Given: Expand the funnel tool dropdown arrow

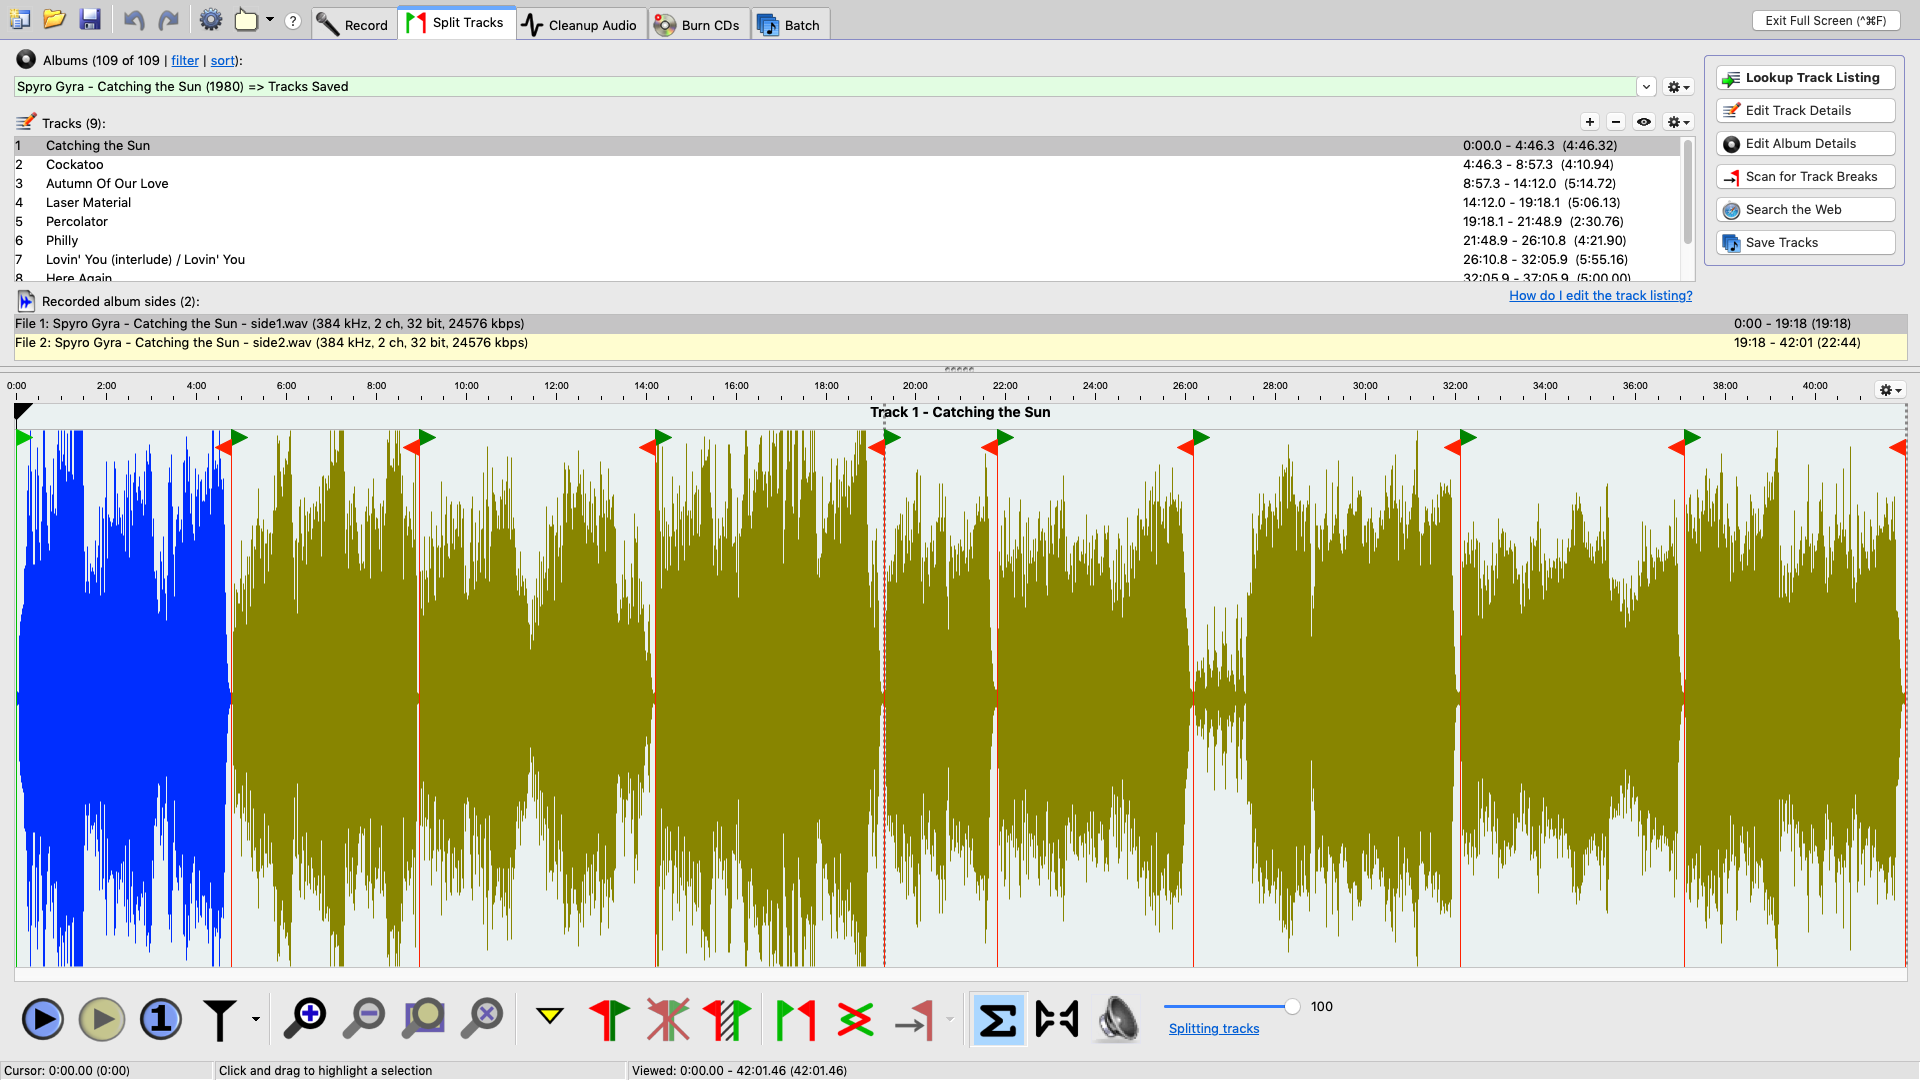Looking at the screenshot, I should [x=256, y=1019].
